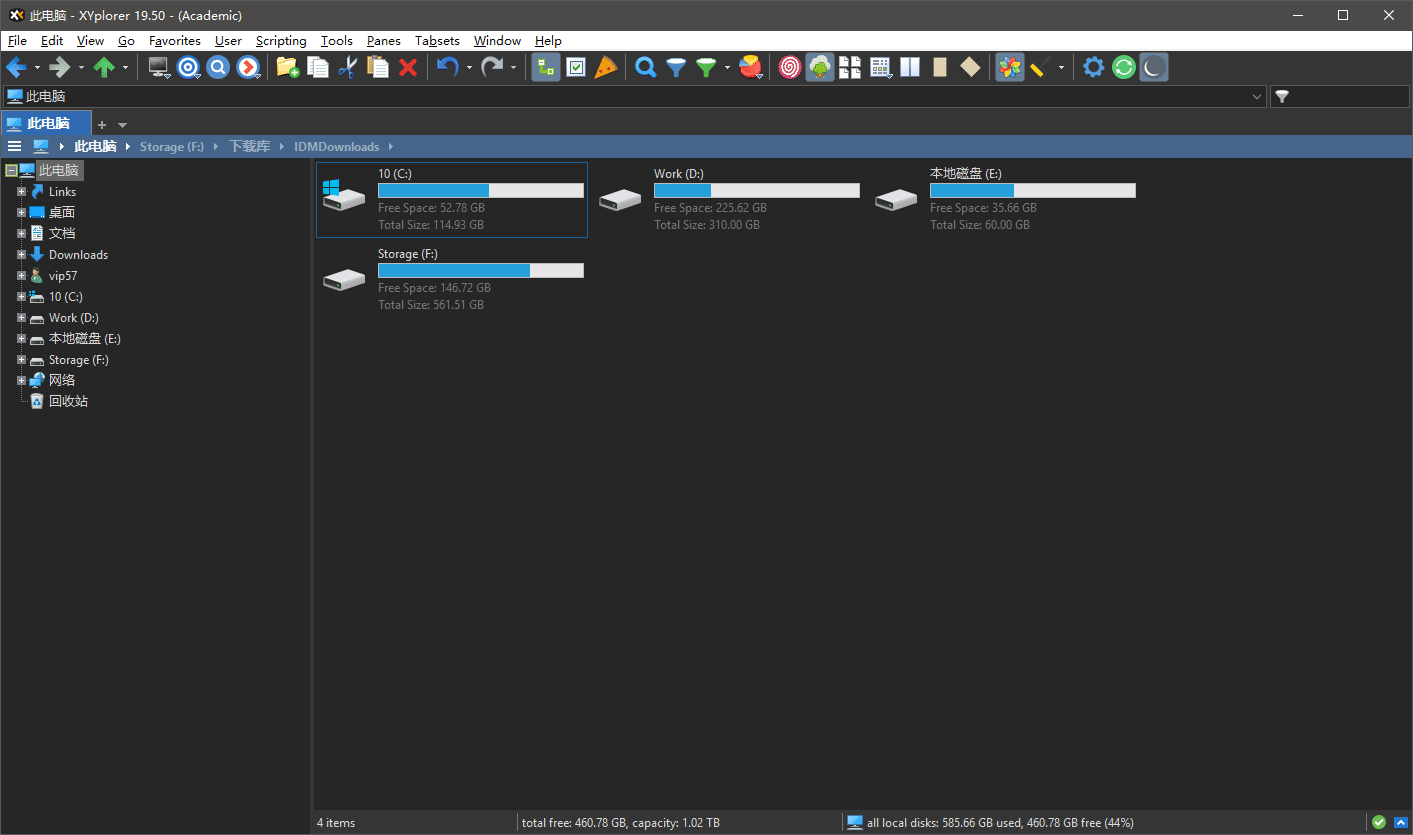Open the Scripting menu
Image resolution: width=1413 pixels, height=835 pixels.
click(x=281, y=41)
